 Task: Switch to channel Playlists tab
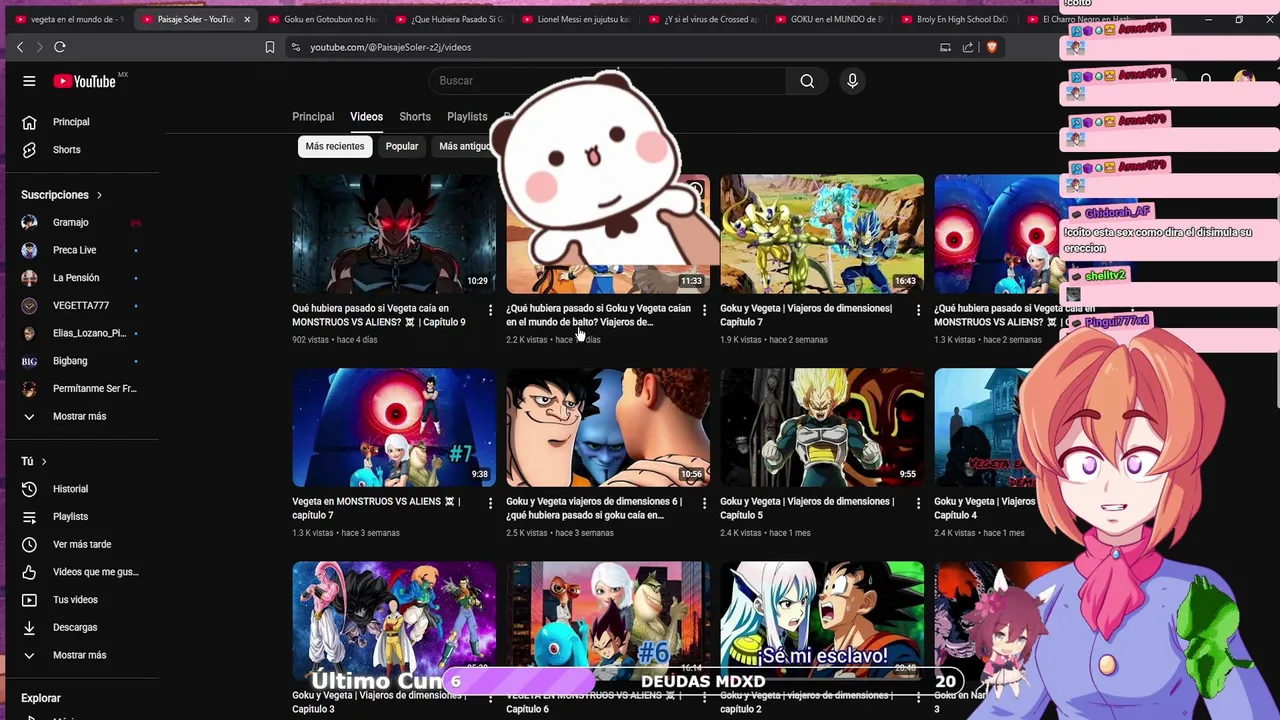[467, 117]
